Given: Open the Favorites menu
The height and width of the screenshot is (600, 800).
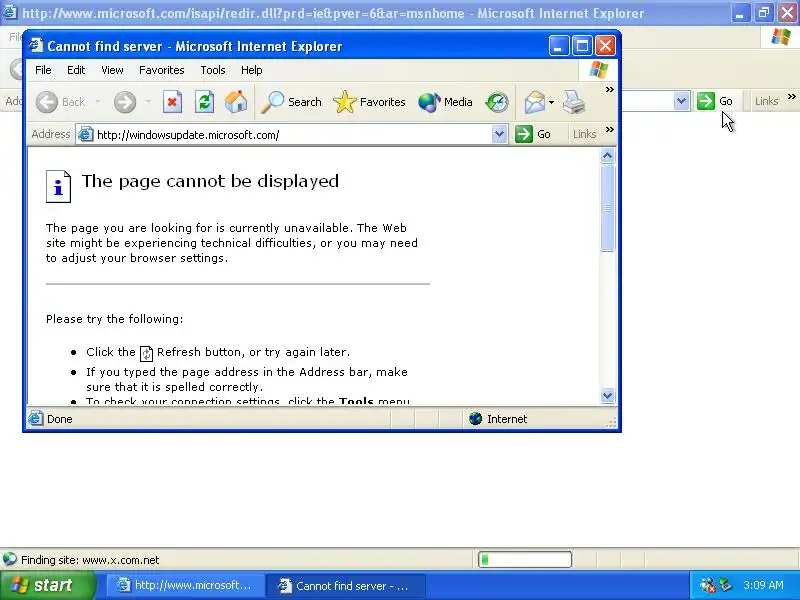Looking at the screenshot, I should (x=162, y=70).
